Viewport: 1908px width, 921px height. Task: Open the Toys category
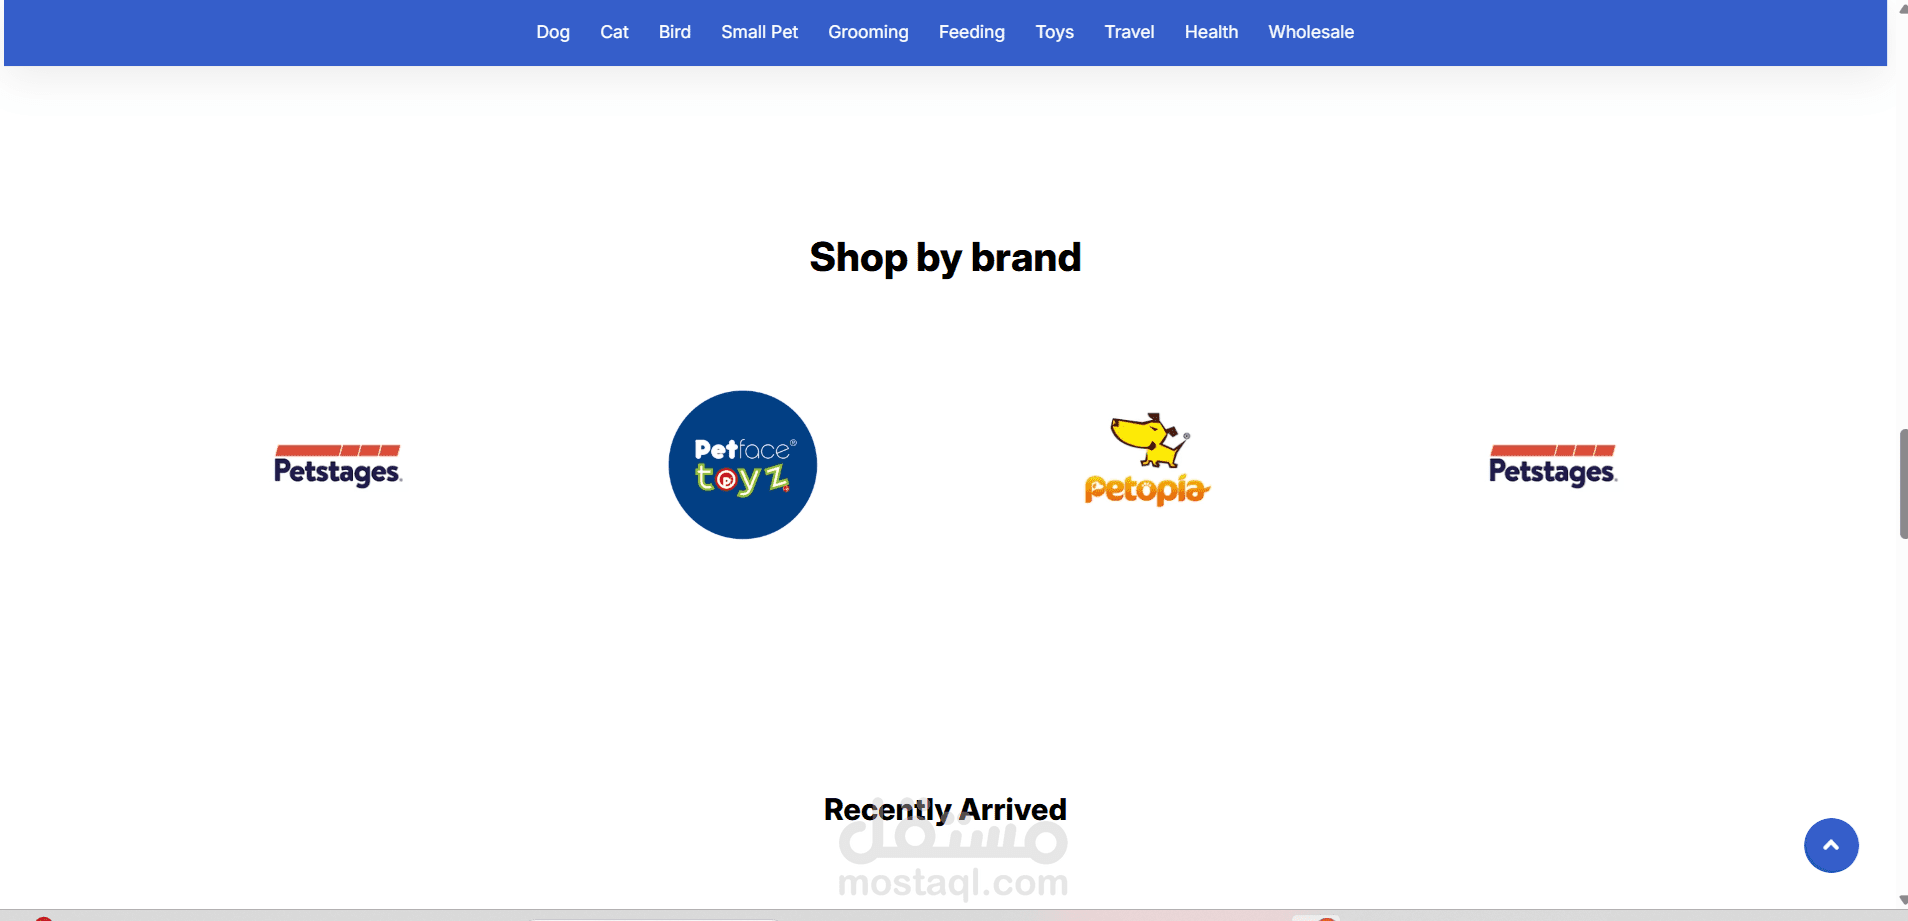click(1055, 32)
